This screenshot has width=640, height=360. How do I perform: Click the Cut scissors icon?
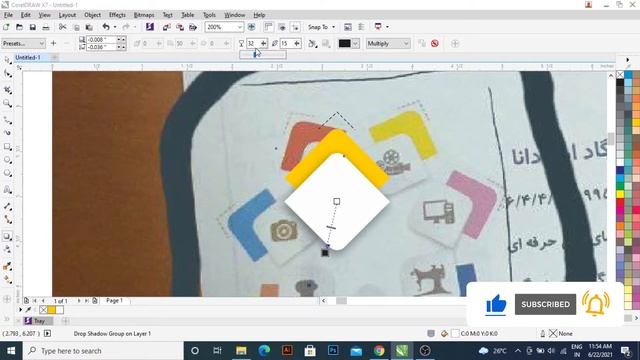(x=62, y=27)
